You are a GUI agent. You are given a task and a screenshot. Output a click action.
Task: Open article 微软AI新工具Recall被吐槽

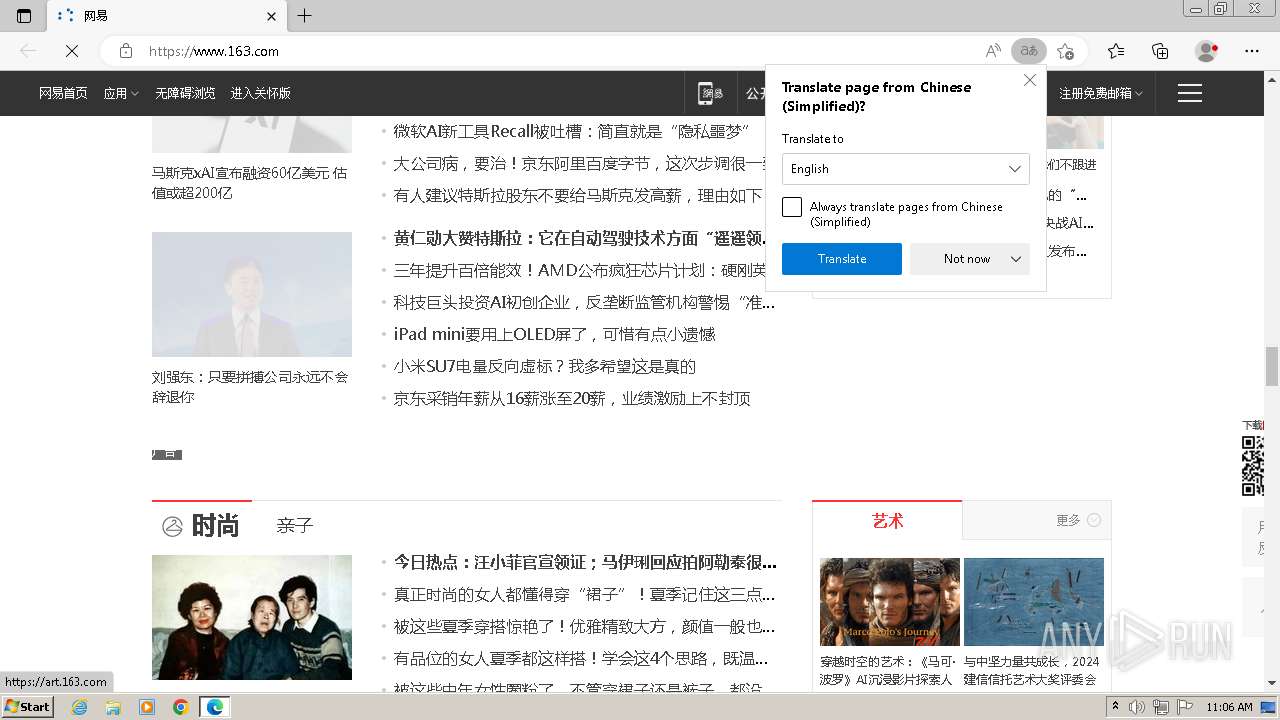(572, 131)
